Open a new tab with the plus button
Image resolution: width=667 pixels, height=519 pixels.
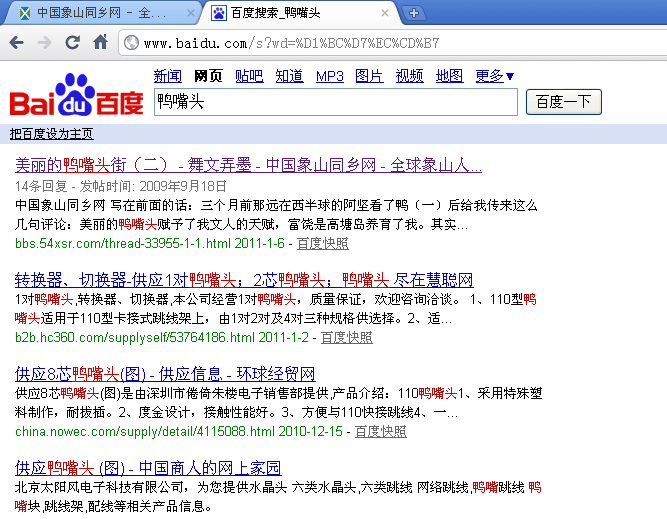(413, 13)
